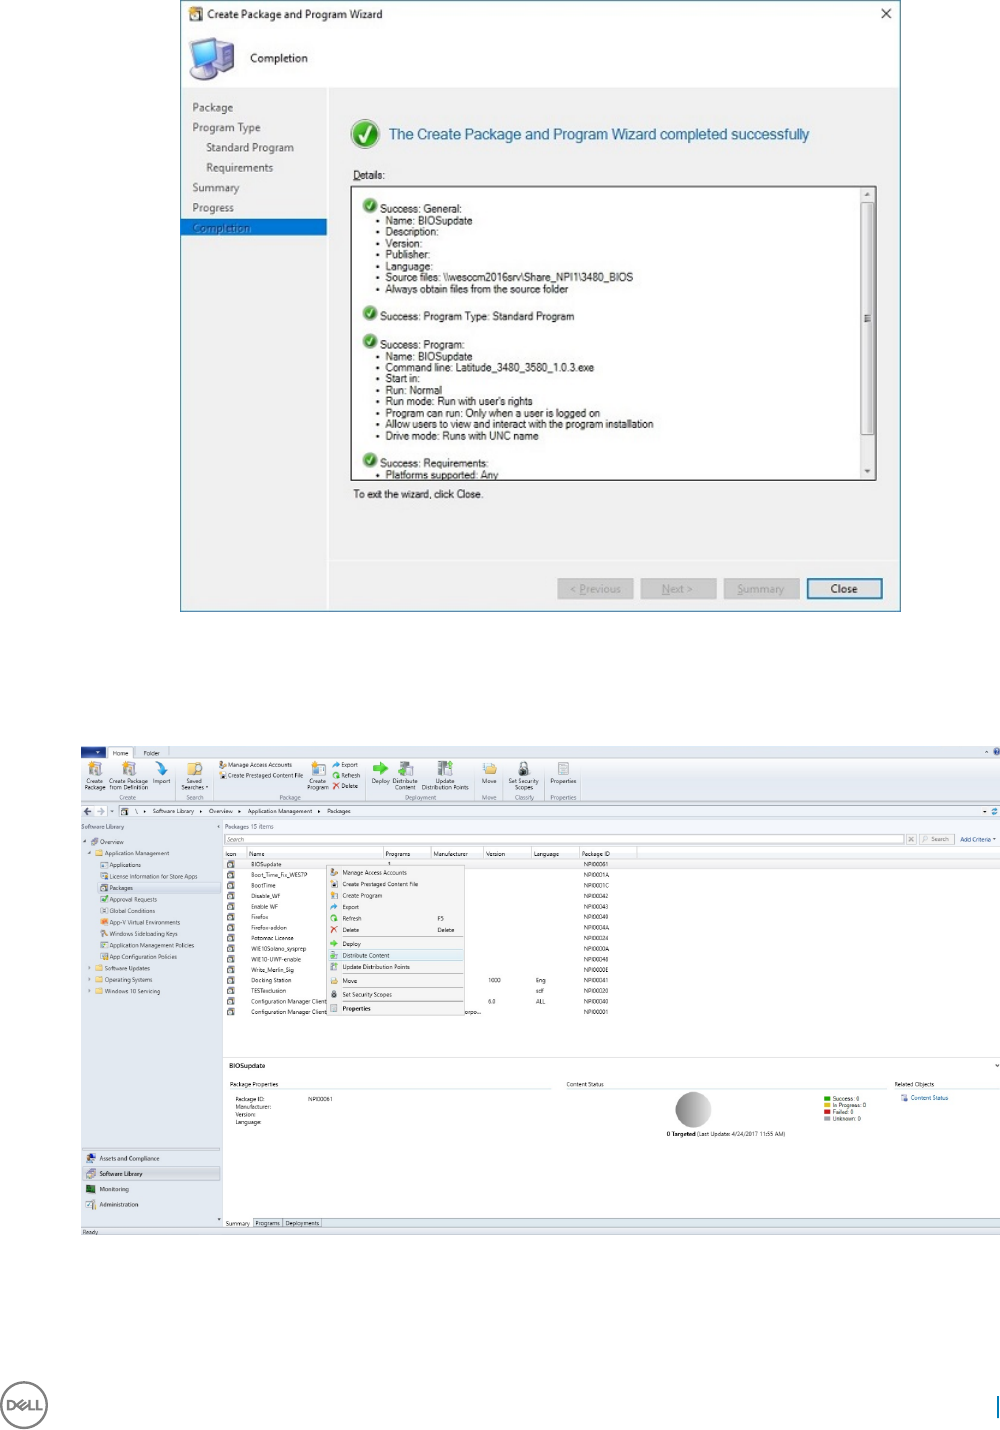Click Update Distribution Points ribbon icon
The height and width of the screenshot is (1430, 1000).
point(445,775)
